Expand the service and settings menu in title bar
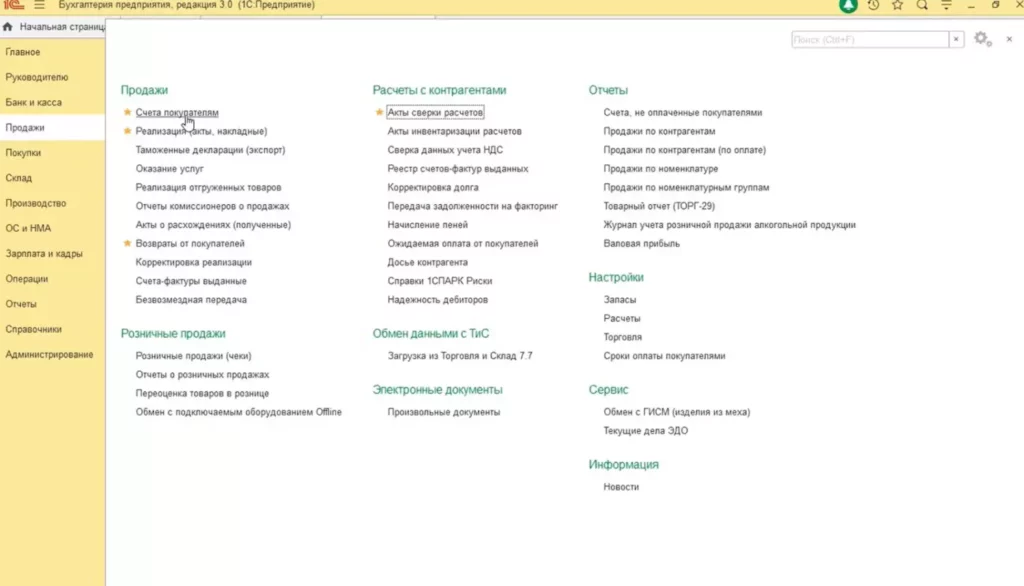1024x586 pixels. (945, 6)
